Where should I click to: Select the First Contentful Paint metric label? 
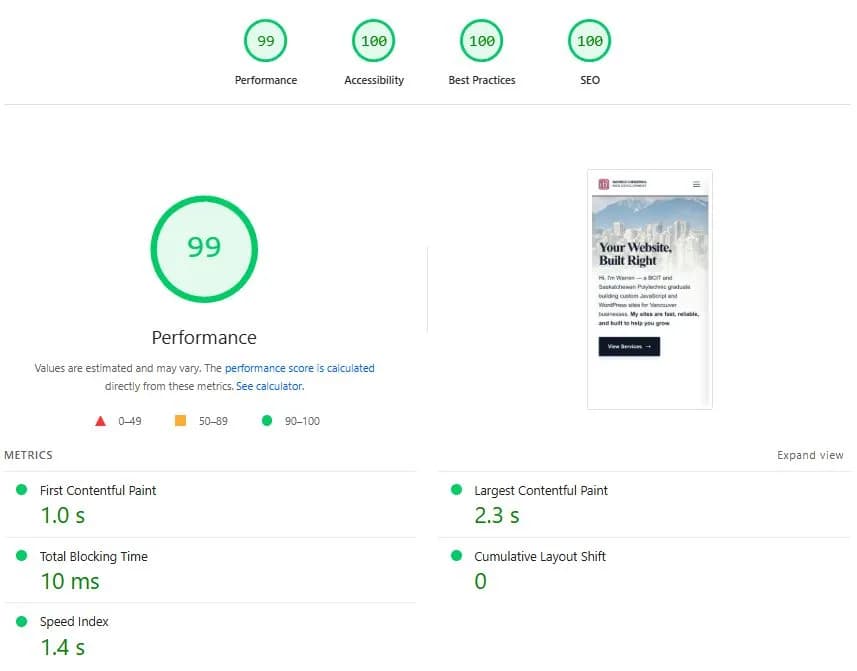pos(98,490)
